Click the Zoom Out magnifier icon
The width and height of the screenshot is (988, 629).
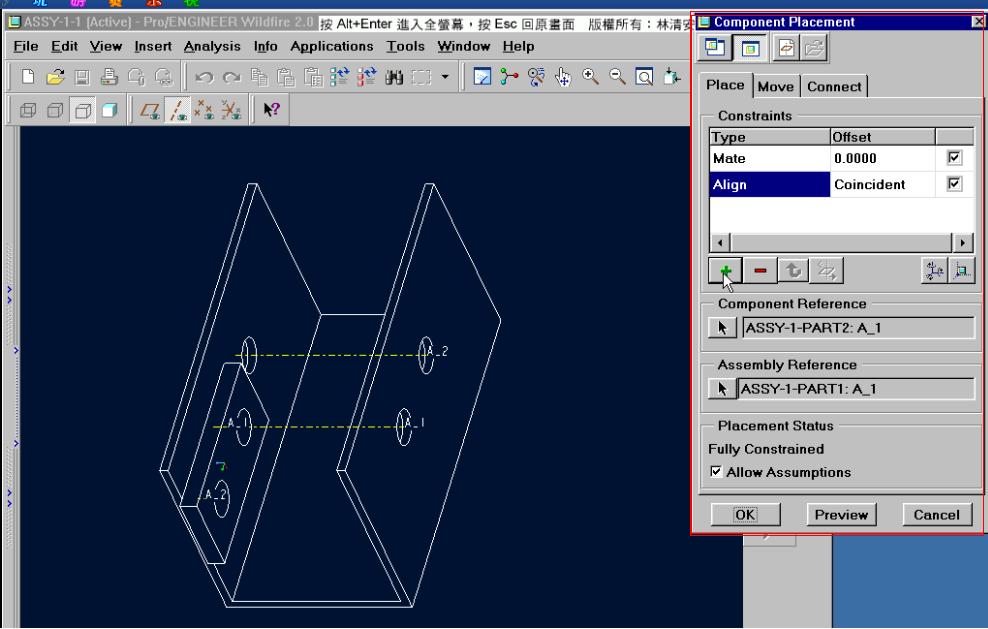pos(618,77)
